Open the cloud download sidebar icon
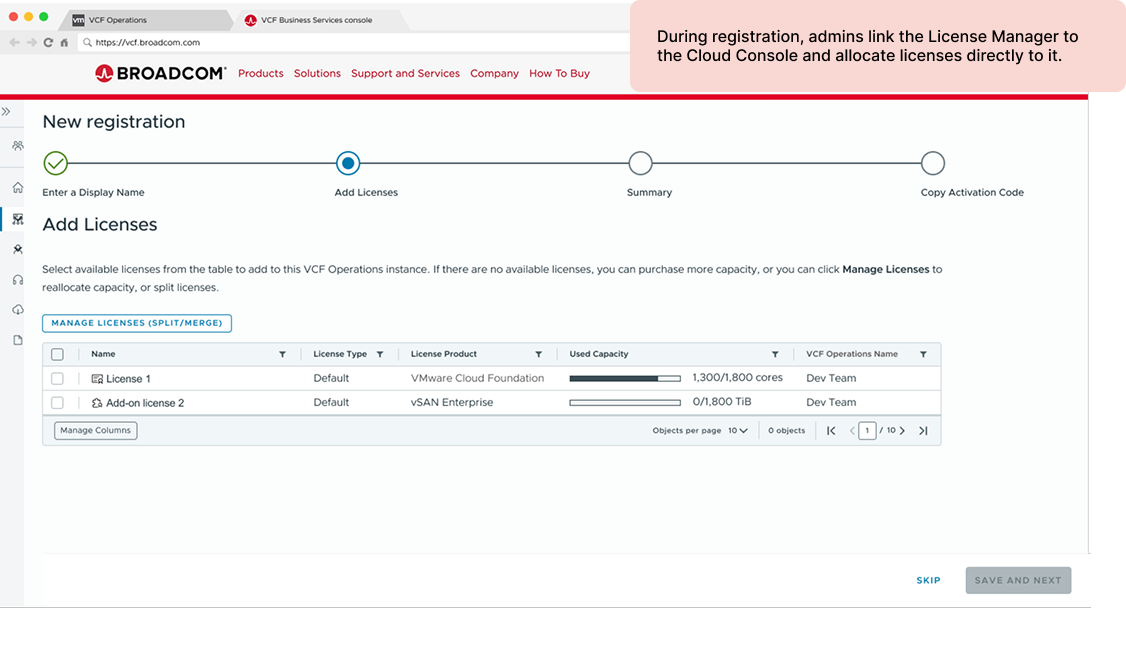The width and height of the screenshot is (1126, 659). click(x=18, y=309)
